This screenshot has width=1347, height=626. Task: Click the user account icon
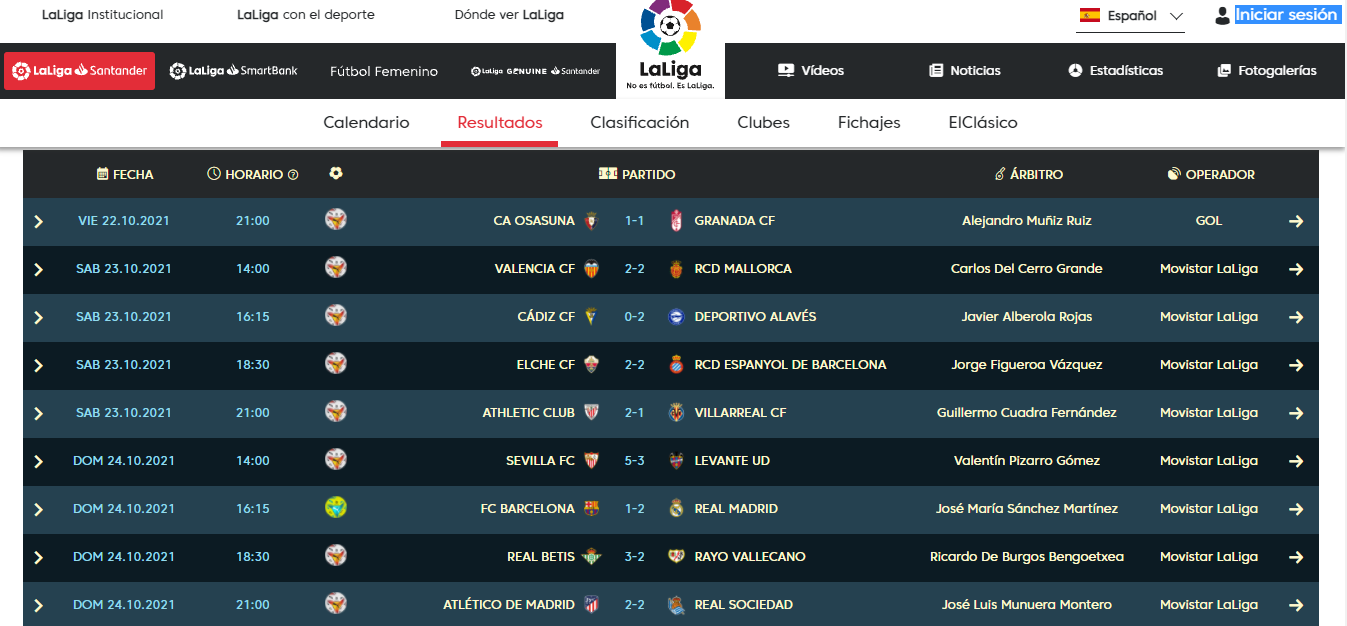pyautogui.click(x=1222, y=16)
